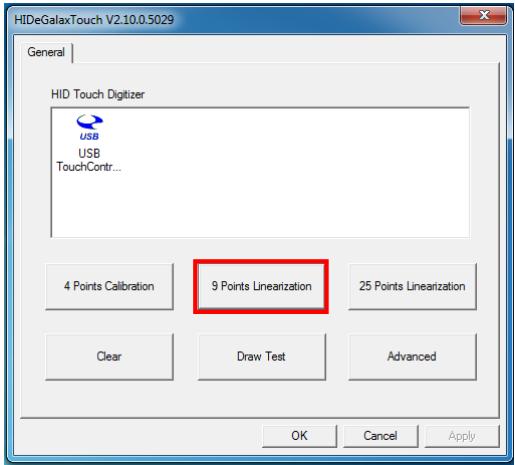Open the Draw Test

[261, 357]
